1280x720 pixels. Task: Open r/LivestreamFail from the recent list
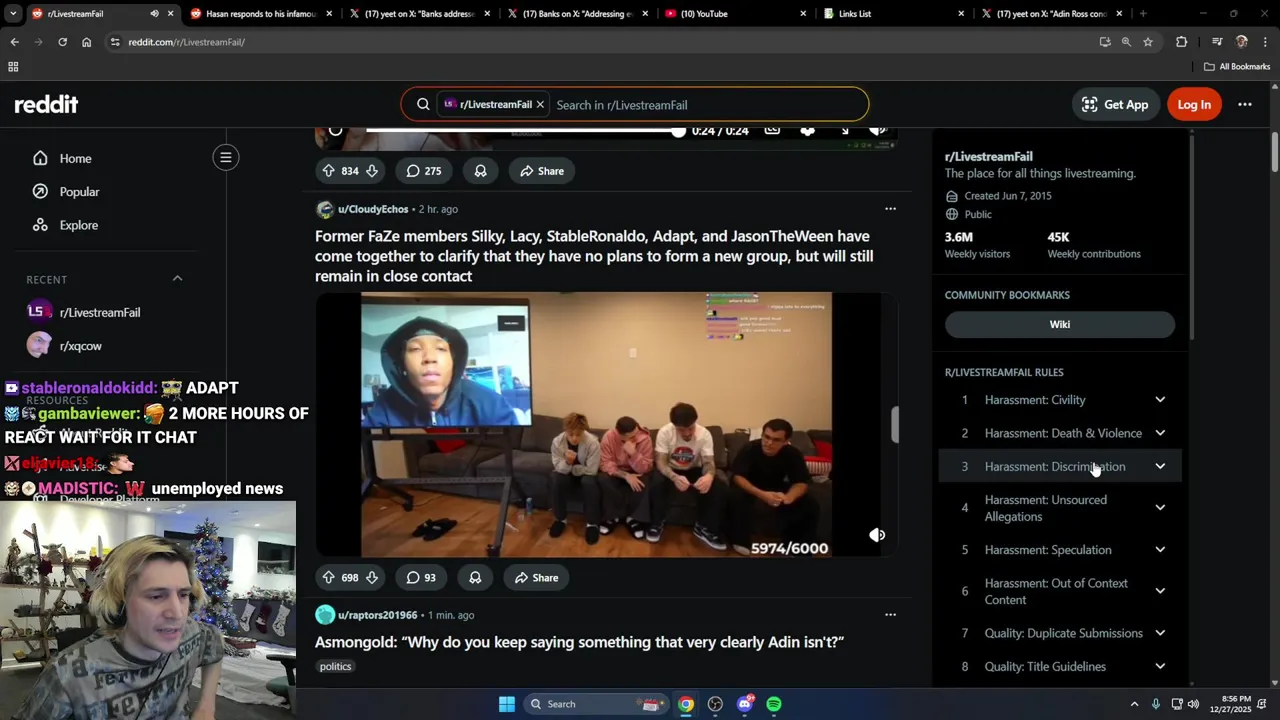99,312
